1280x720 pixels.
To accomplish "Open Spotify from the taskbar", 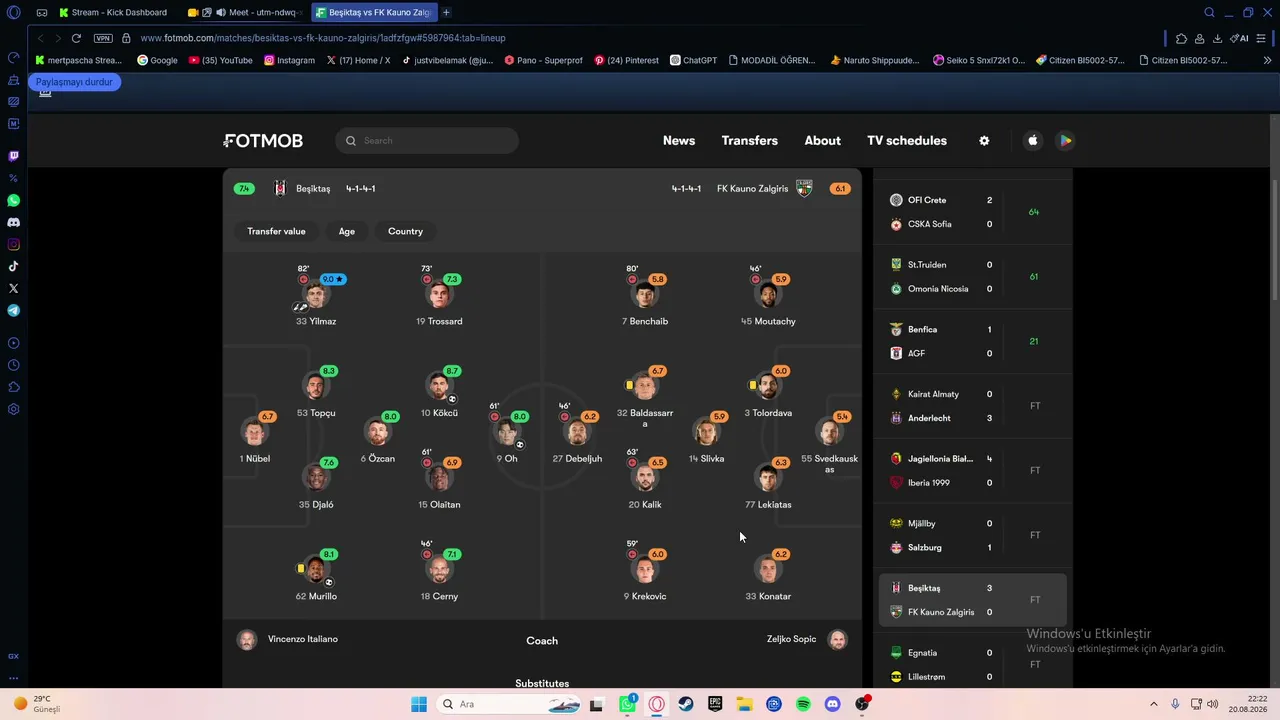I will (803, 704).
